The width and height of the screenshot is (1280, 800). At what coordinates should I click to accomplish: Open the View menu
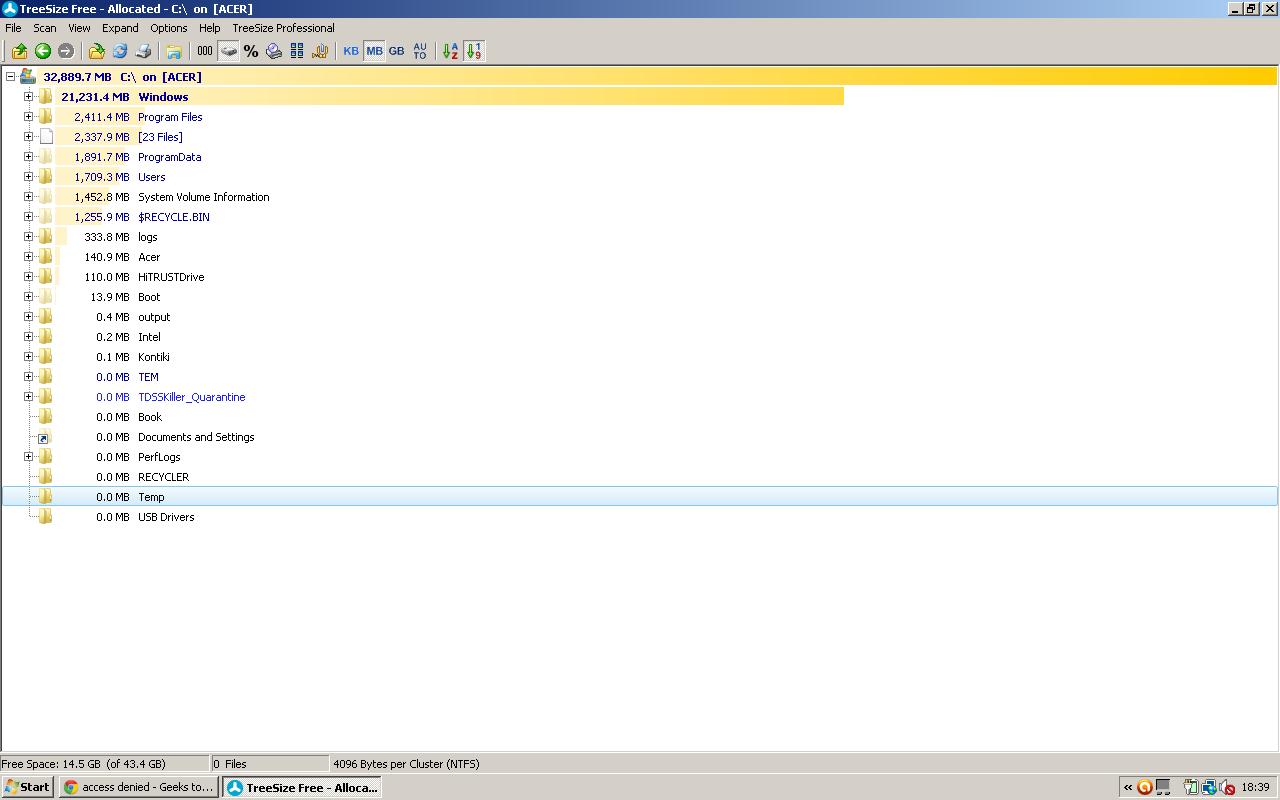click(x=79, y=28)
